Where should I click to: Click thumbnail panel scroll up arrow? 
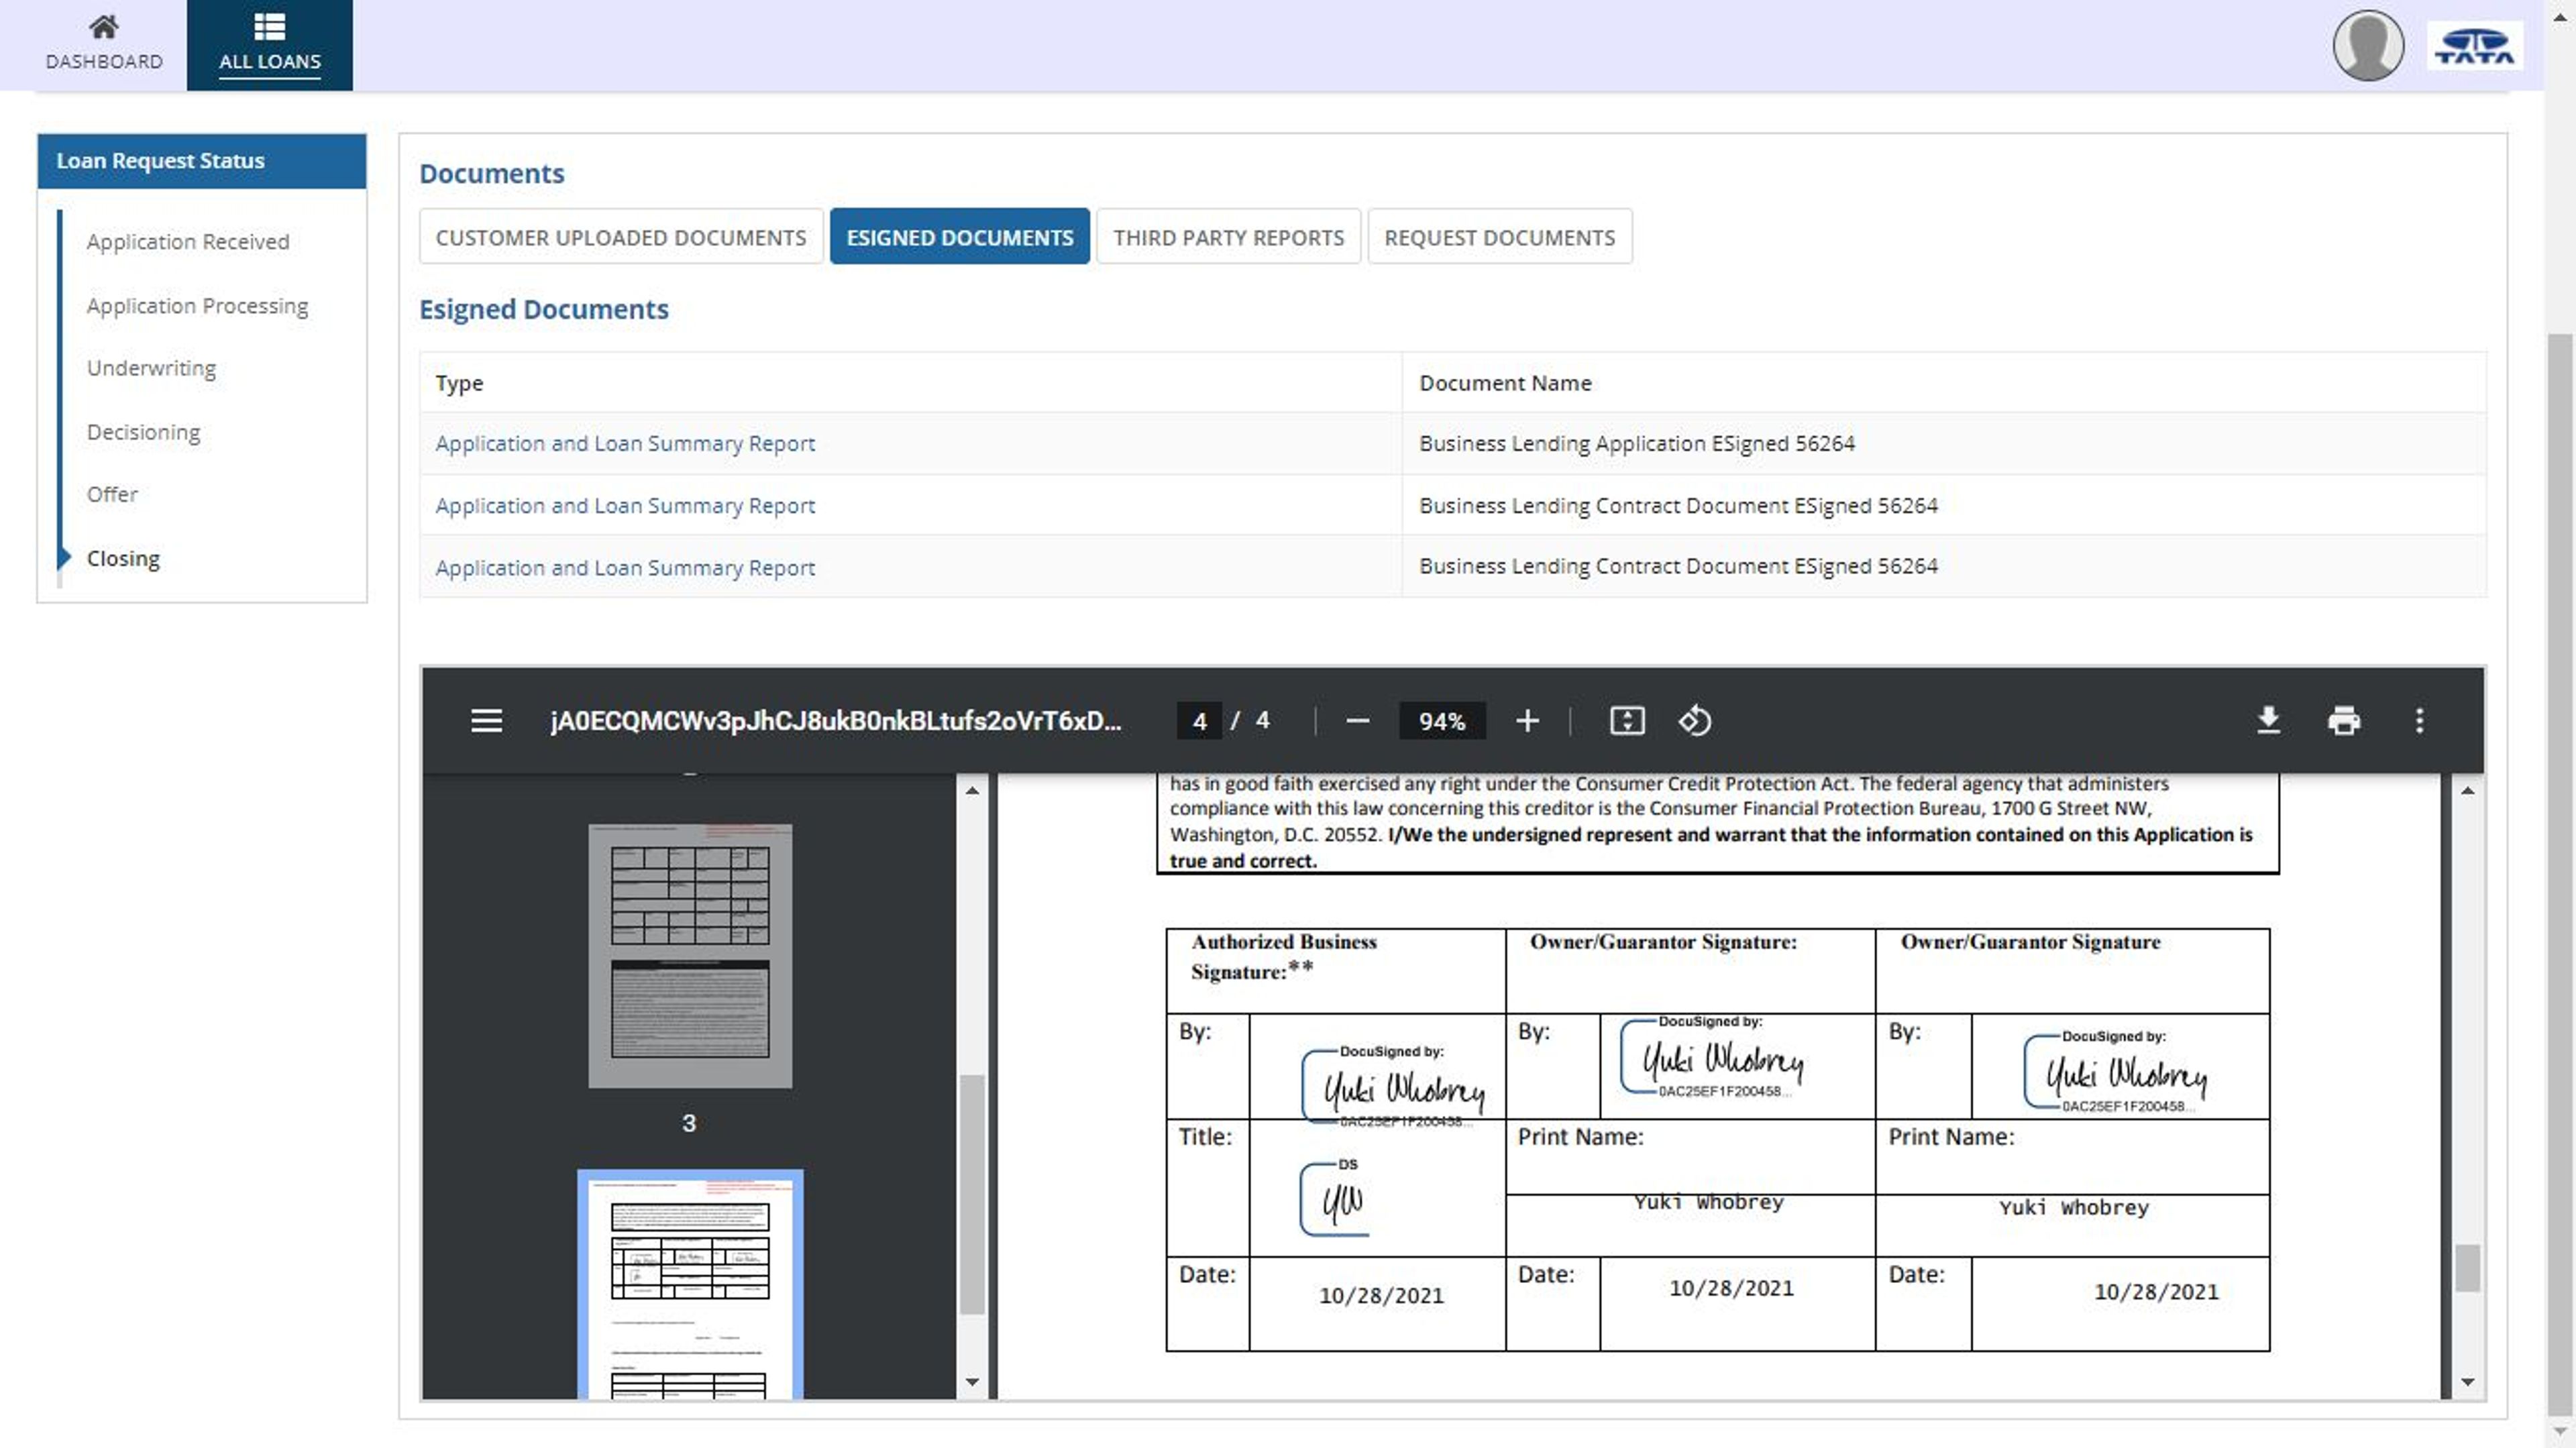click(x=972, y=790)
